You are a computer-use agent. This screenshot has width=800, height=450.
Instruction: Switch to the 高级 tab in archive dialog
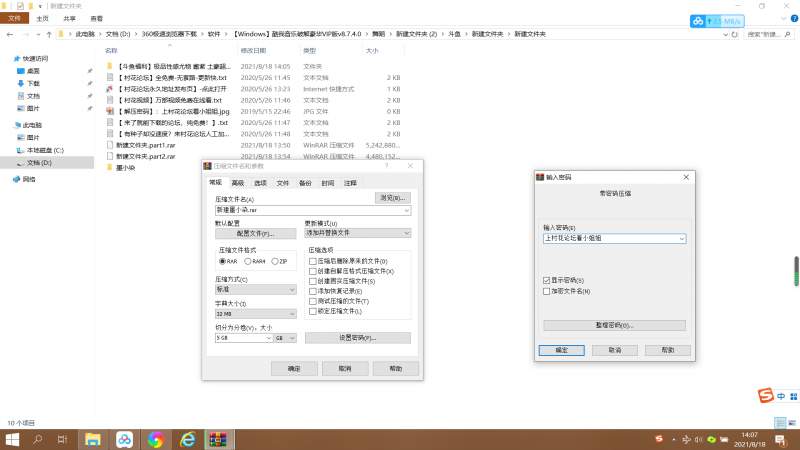(238, 183)
